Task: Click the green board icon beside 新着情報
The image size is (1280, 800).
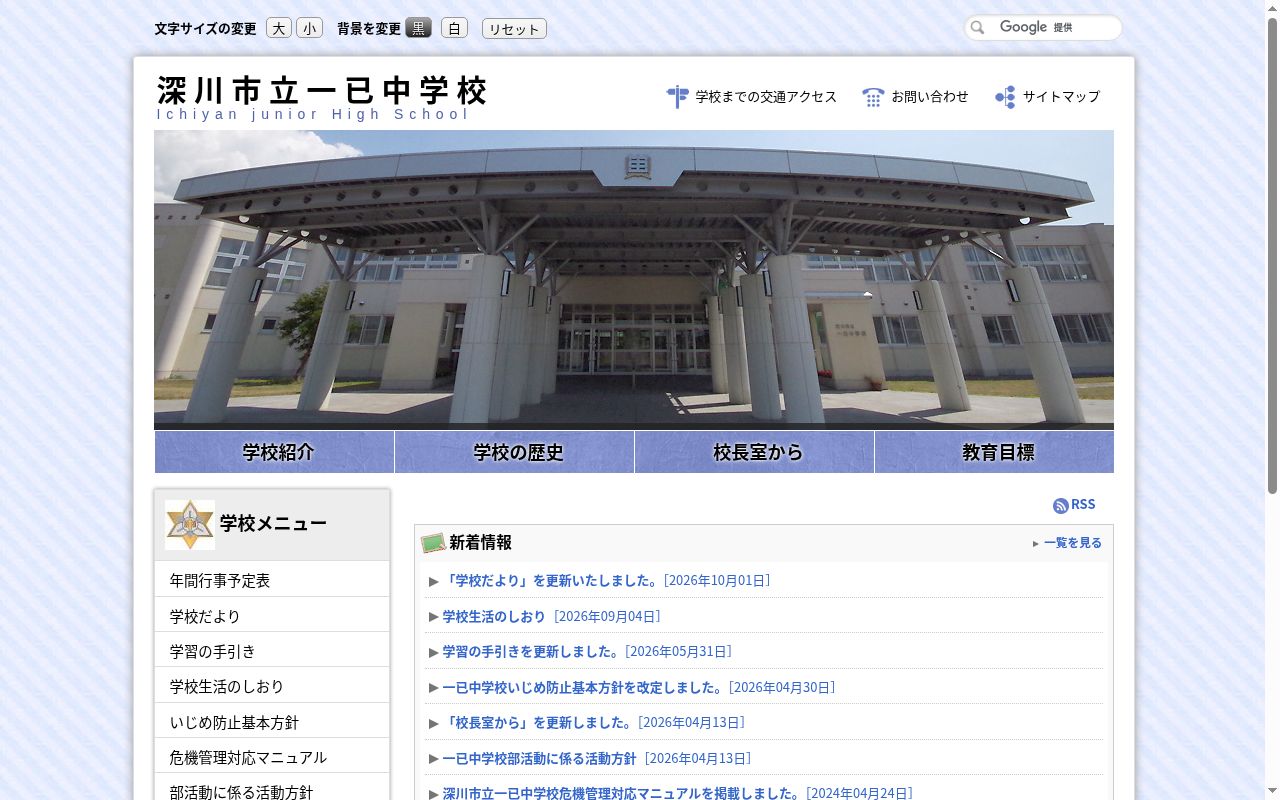Action: pos(433,543)
